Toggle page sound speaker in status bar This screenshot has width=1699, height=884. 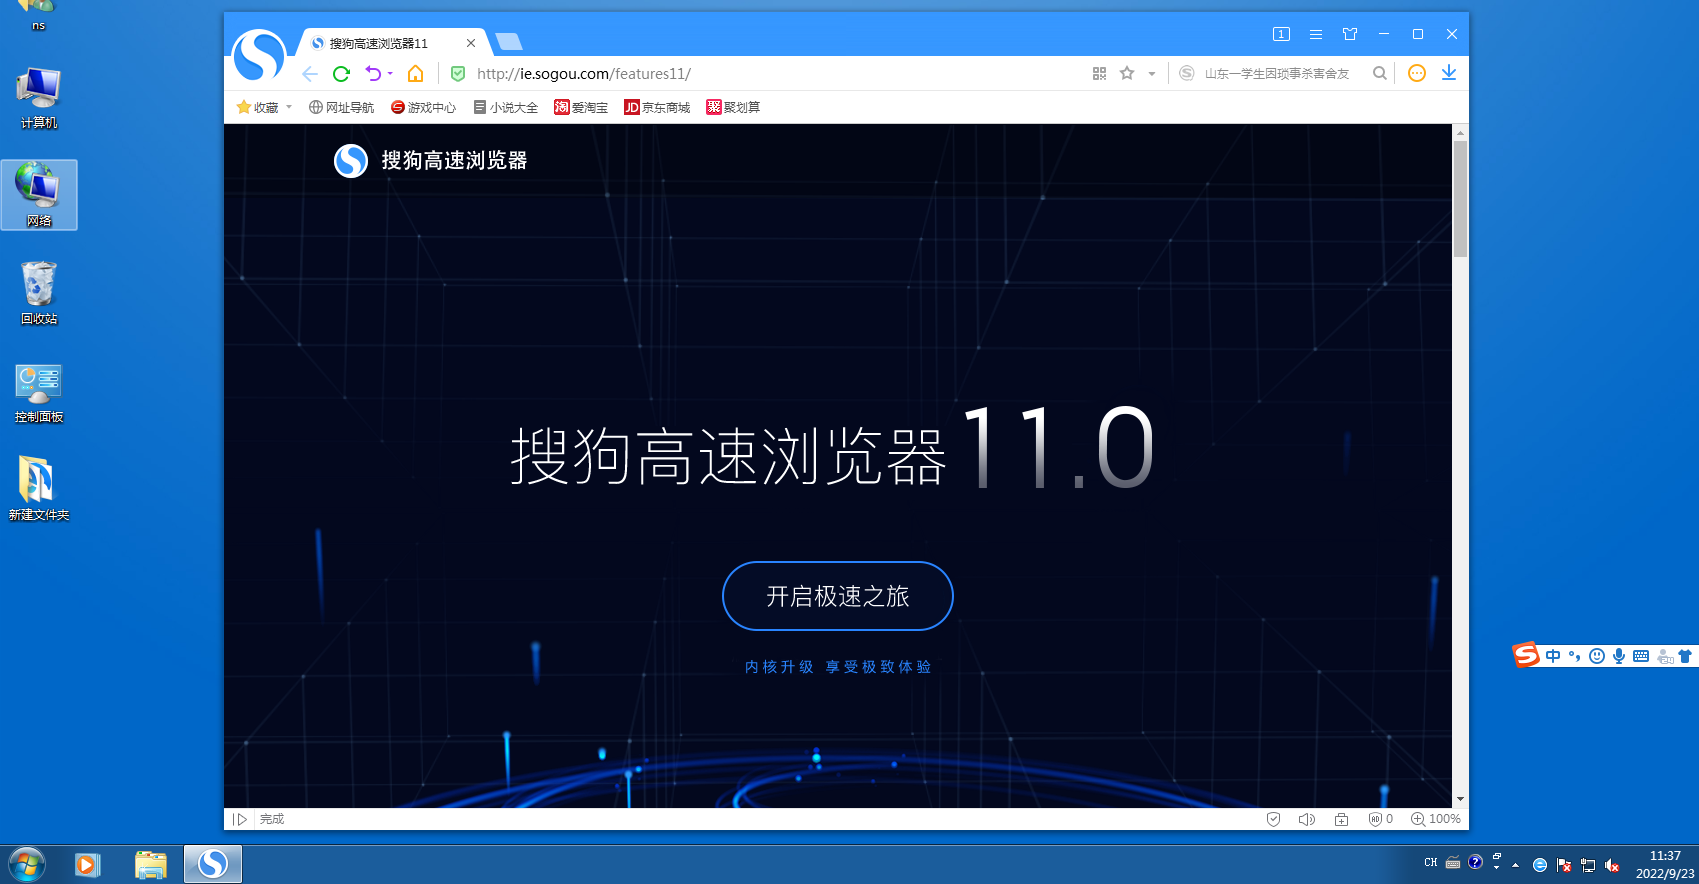1306,819
